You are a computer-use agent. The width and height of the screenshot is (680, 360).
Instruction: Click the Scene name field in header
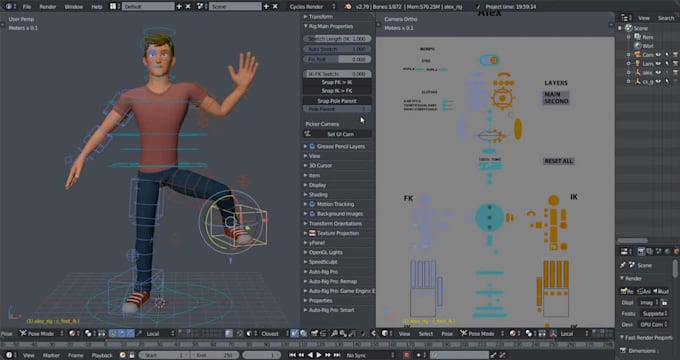tap(235, 7)
